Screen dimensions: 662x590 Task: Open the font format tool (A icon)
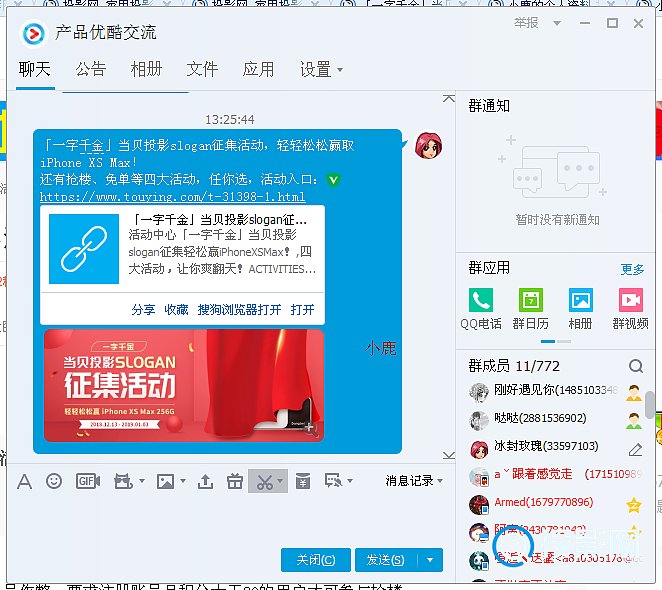[24, 481]
